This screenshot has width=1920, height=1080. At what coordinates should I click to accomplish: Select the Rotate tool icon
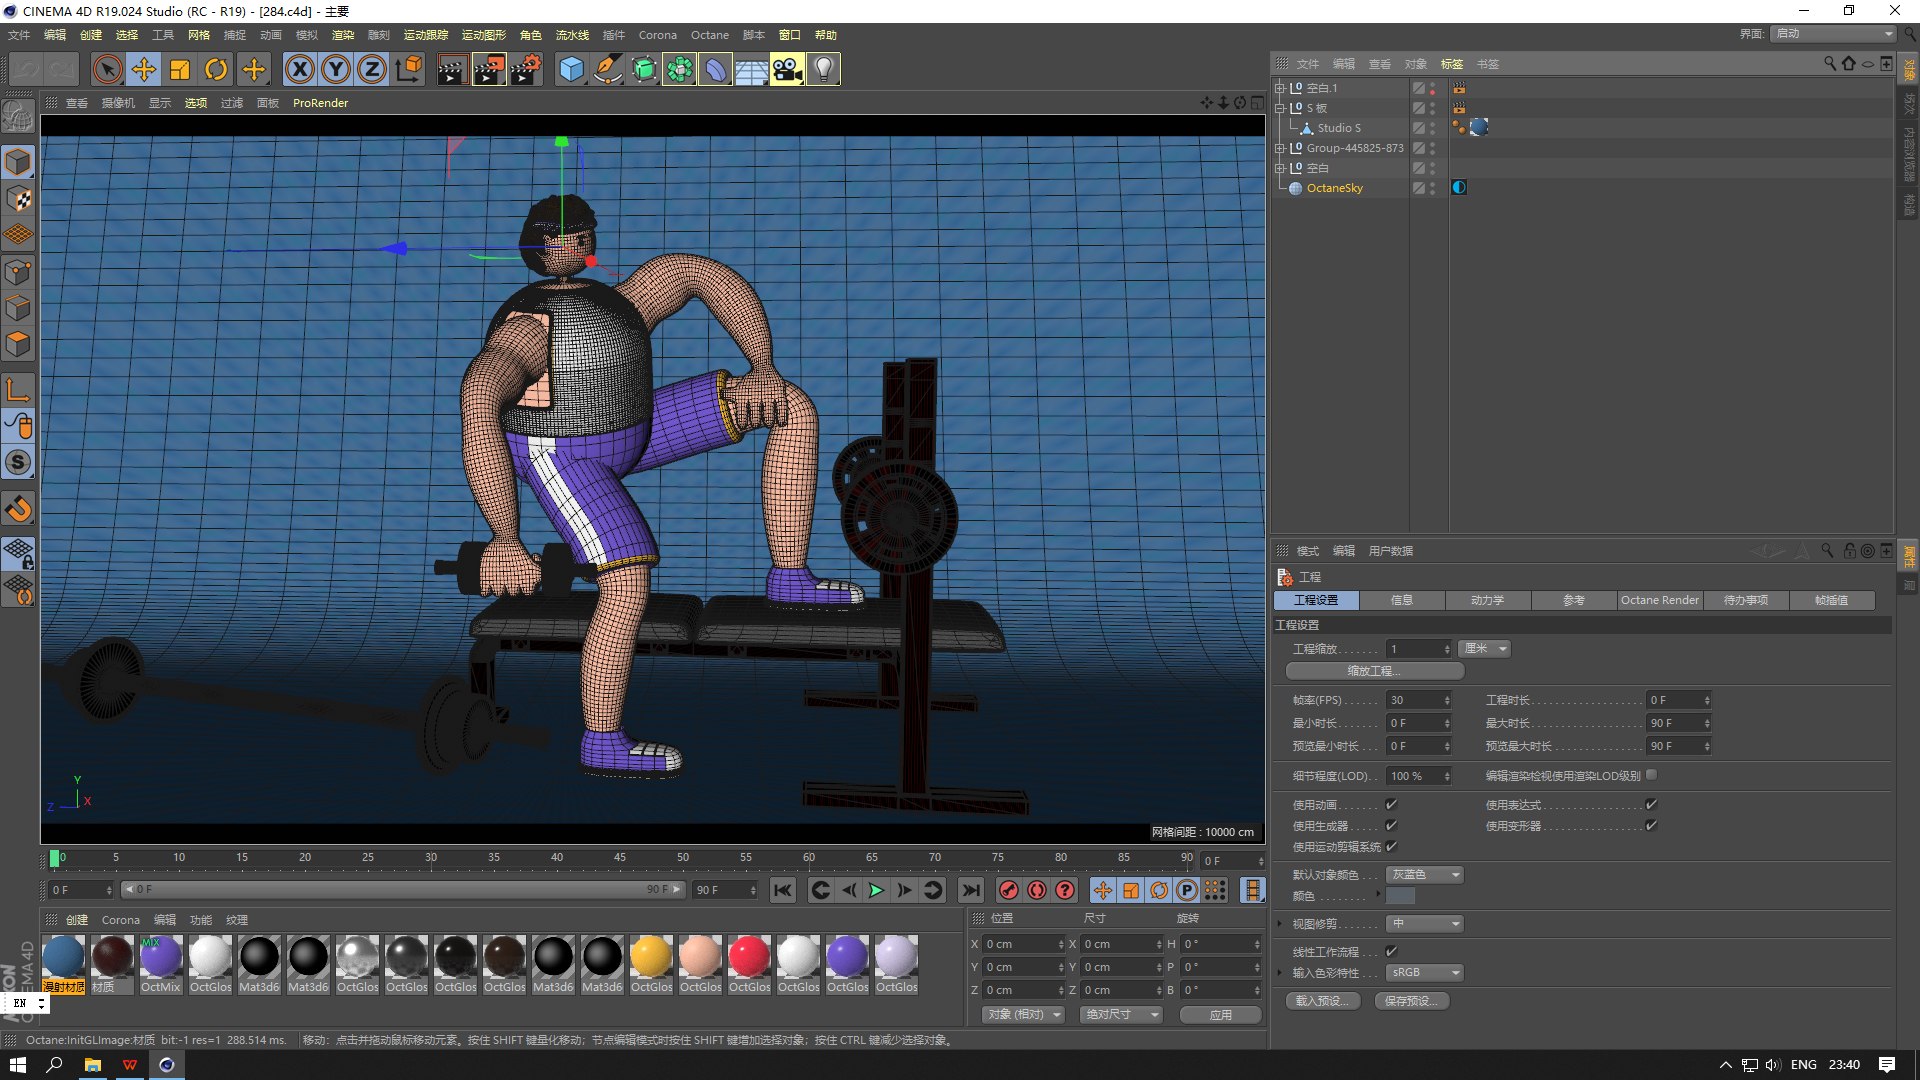pyautogui.click(x=216, y=69)
